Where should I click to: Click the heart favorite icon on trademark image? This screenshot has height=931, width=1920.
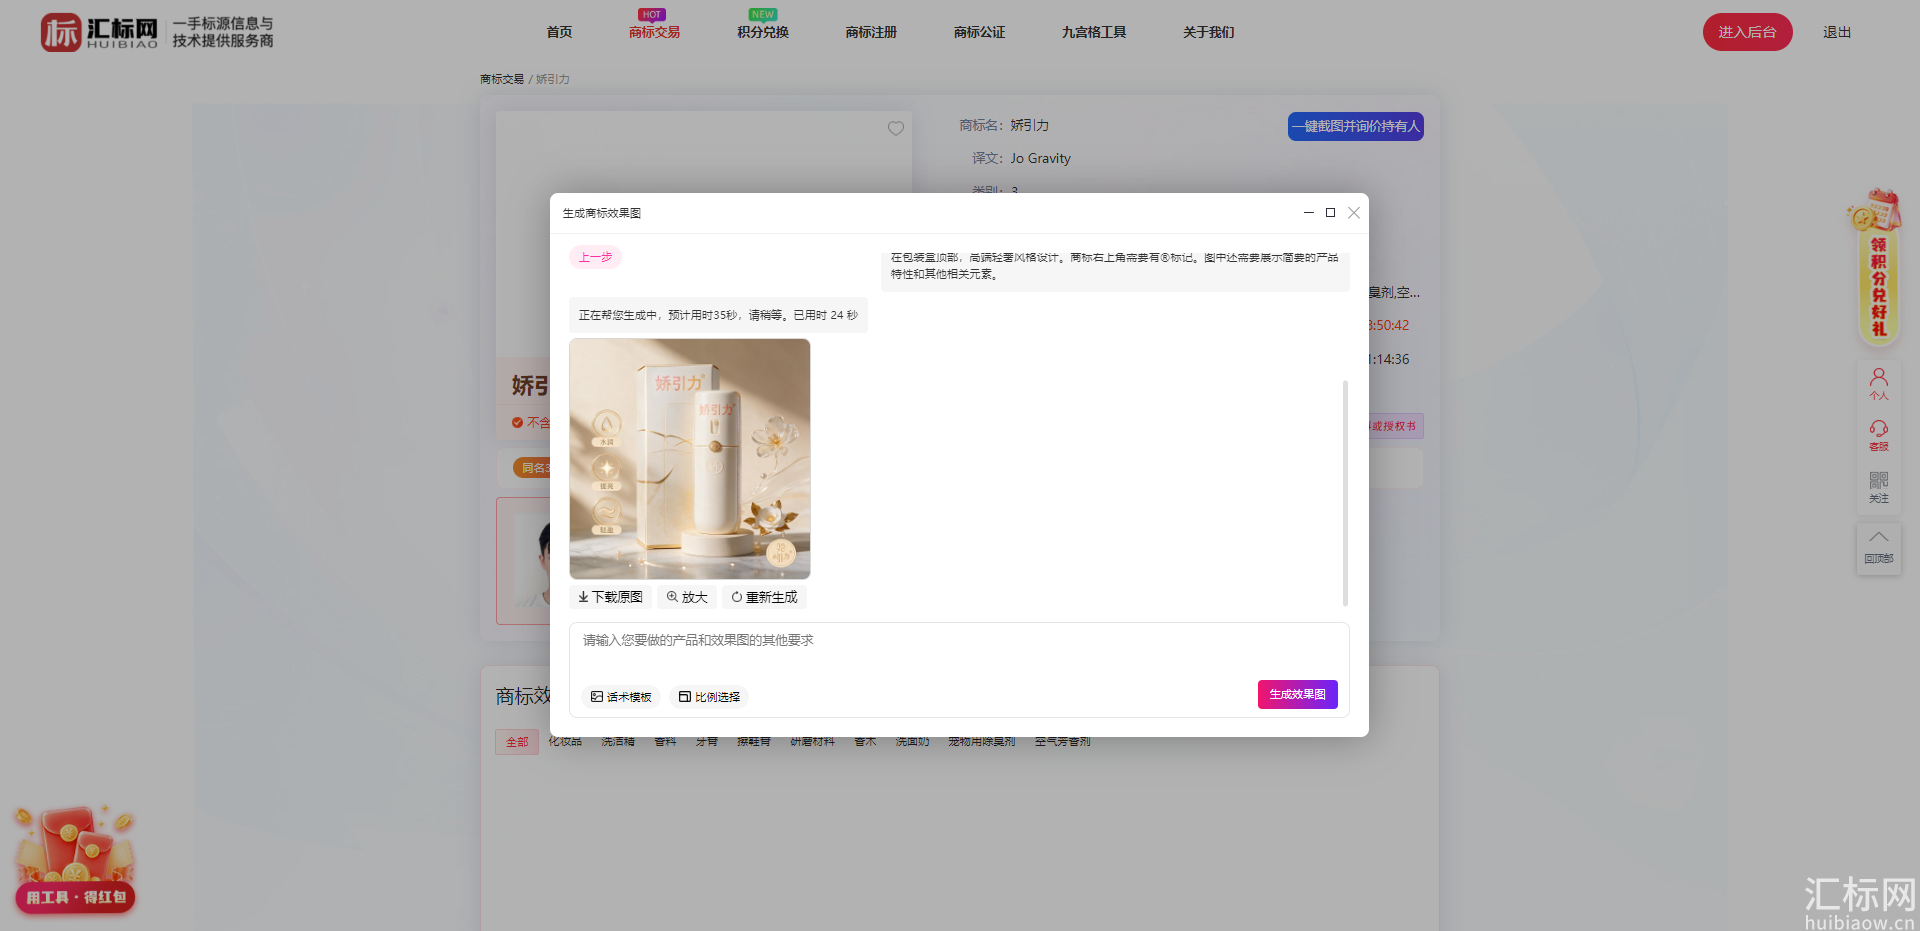click(x=896, y=128)
